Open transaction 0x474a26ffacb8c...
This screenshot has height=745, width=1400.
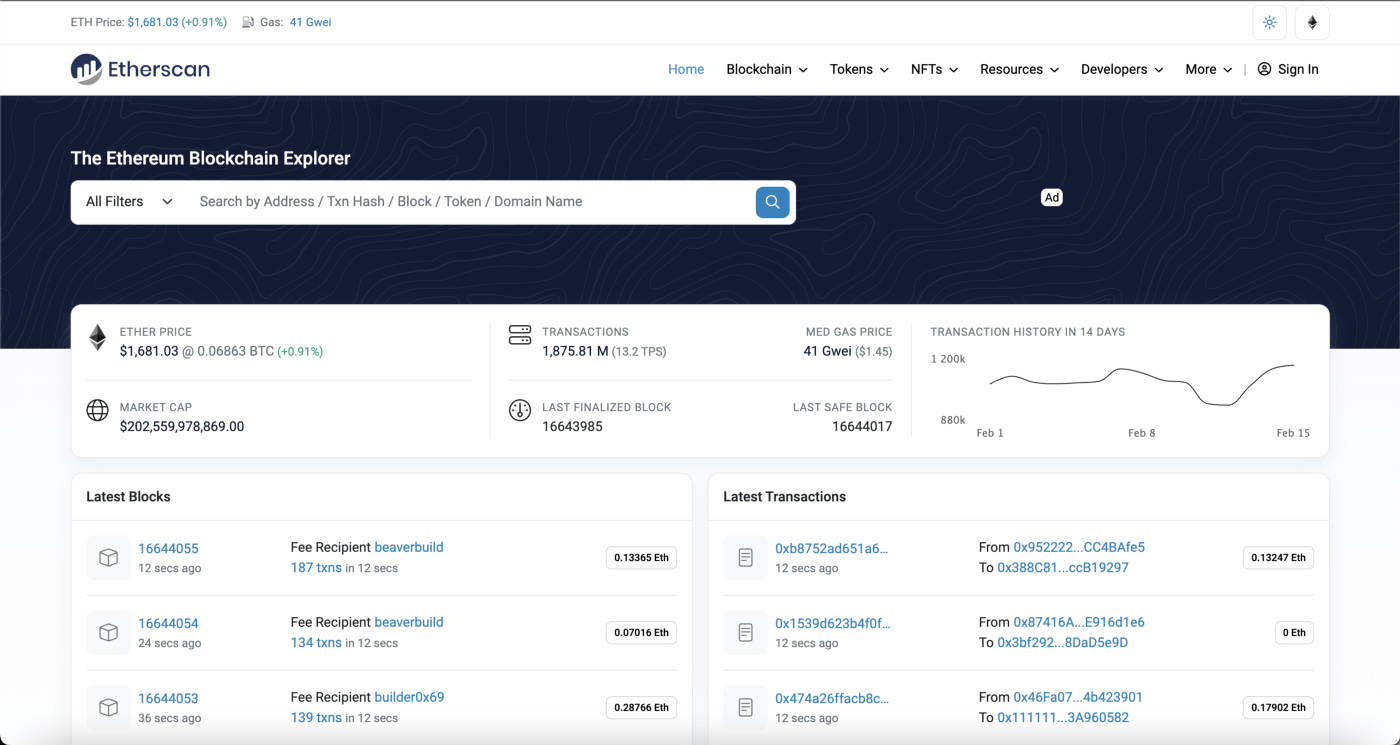click(x=832, y=698)
